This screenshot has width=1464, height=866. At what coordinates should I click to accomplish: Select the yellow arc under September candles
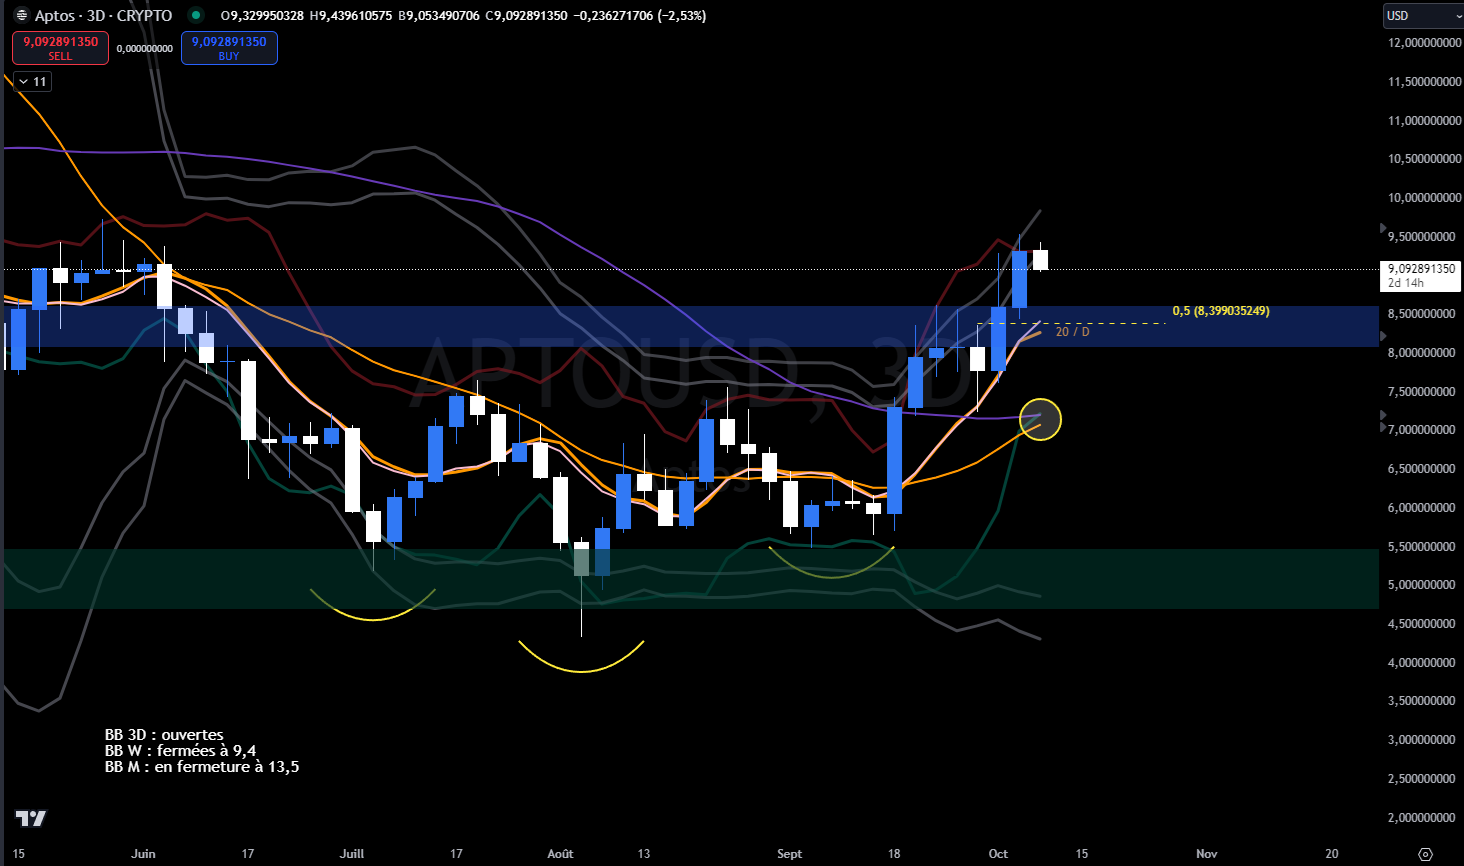[x=831, y=575]
